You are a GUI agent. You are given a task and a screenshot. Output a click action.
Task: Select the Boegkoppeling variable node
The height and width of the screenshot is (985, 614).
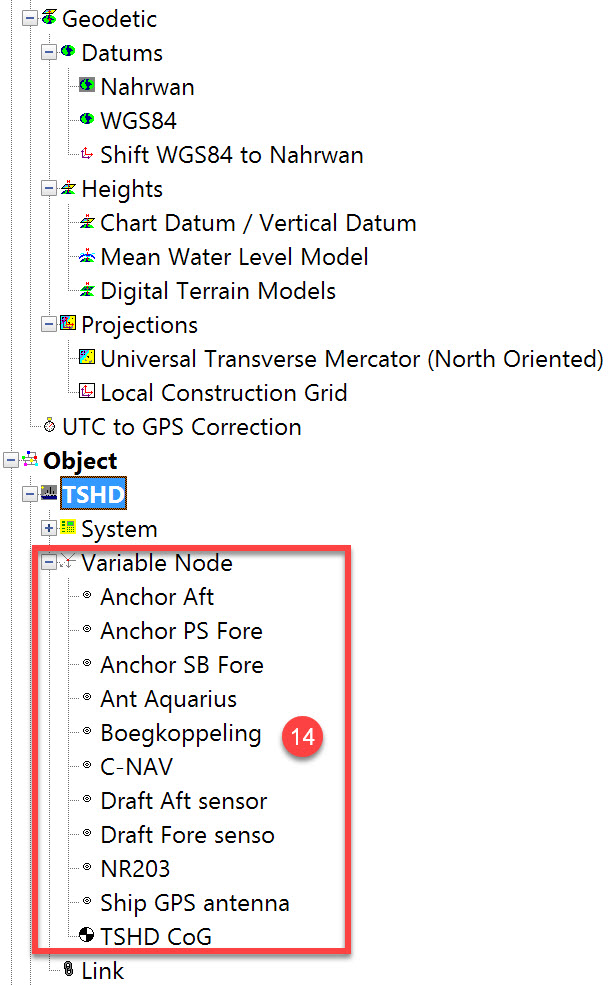(x=180, y=733)
